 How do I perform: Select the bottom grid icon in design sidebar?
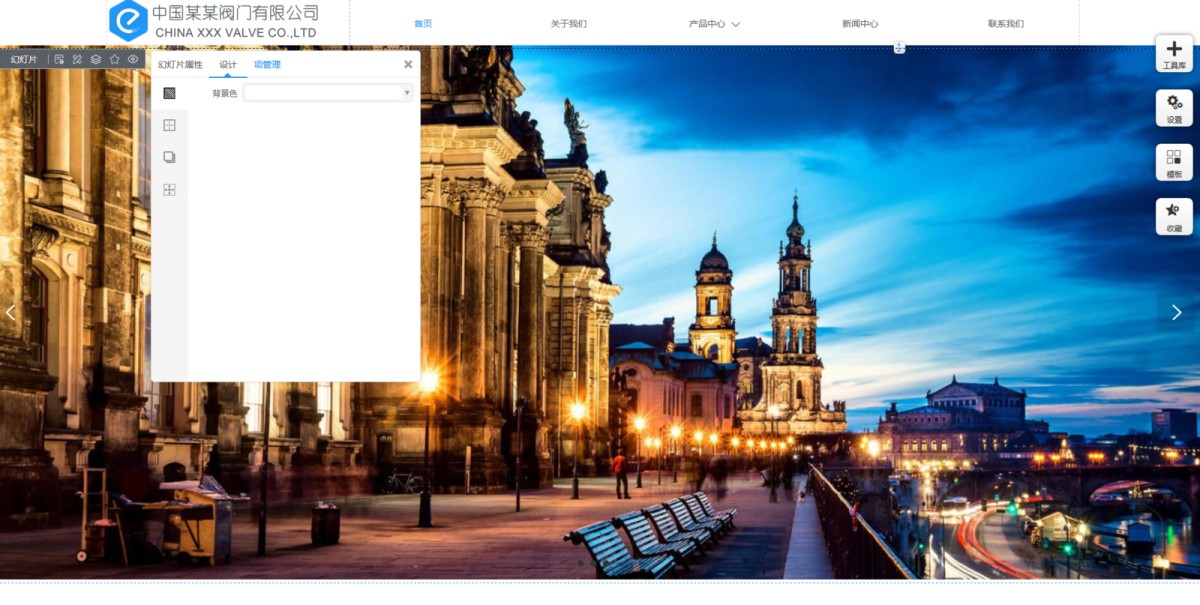(169, 189)
